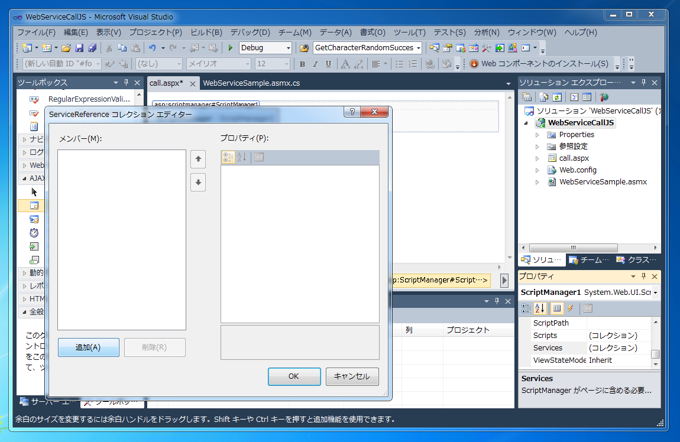Move member down with the down arrow
The width and height of the screenshot is (680, 442).
198,182
